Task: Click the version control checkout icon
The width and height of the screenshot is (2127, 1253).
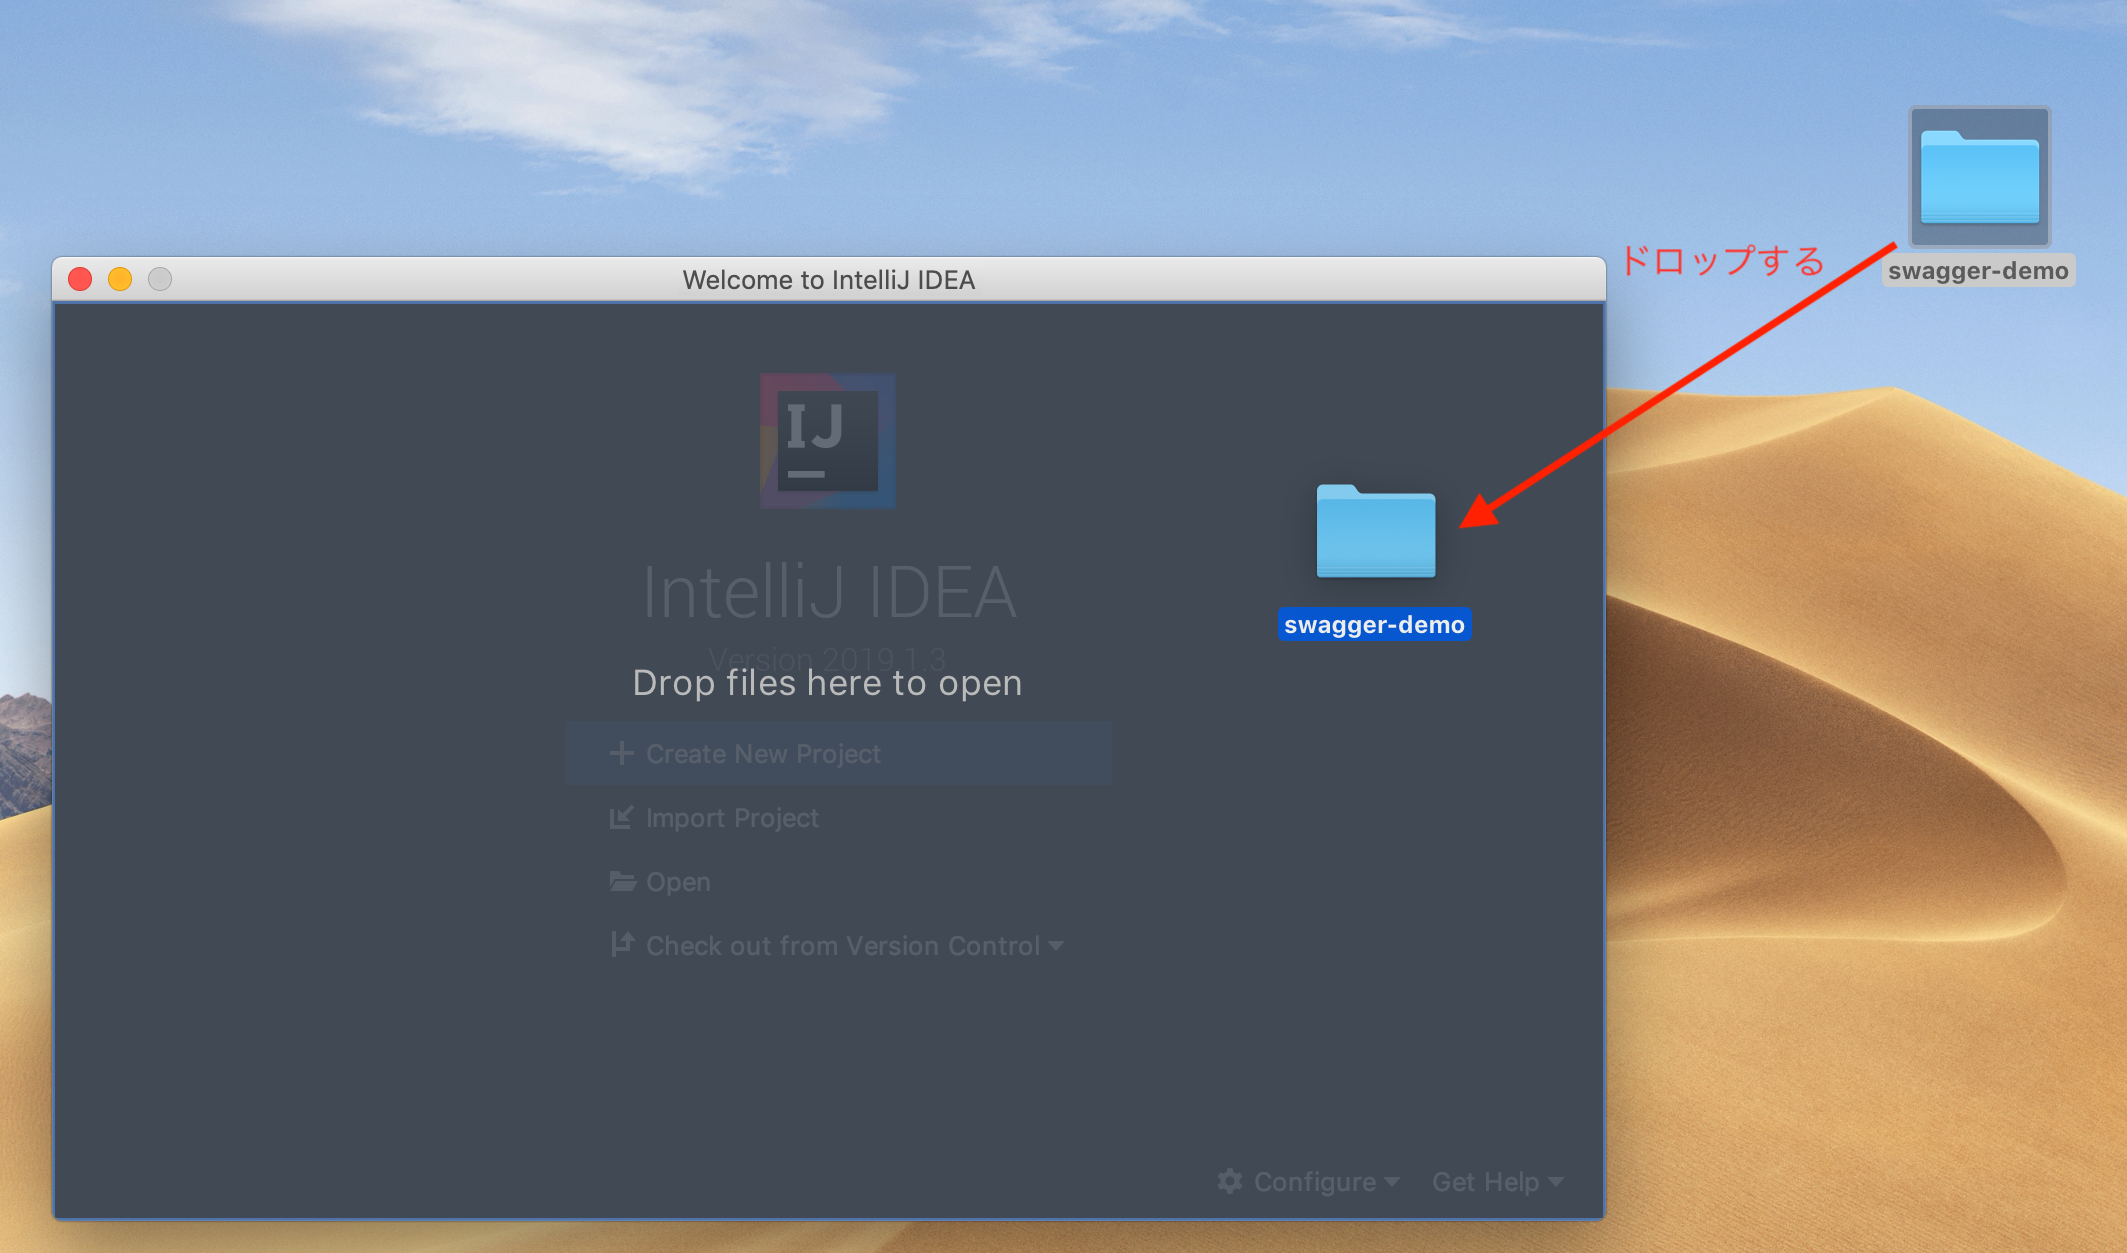Action: coord(621,944)
